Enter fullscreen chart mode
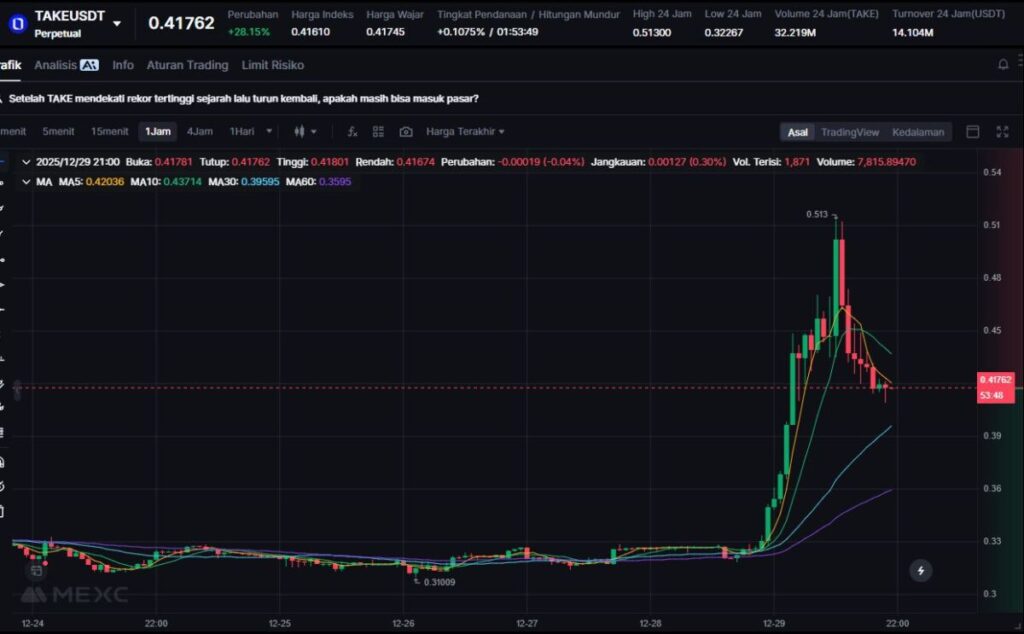This screenshot has height=634, width=1024. coord(1002,132)
